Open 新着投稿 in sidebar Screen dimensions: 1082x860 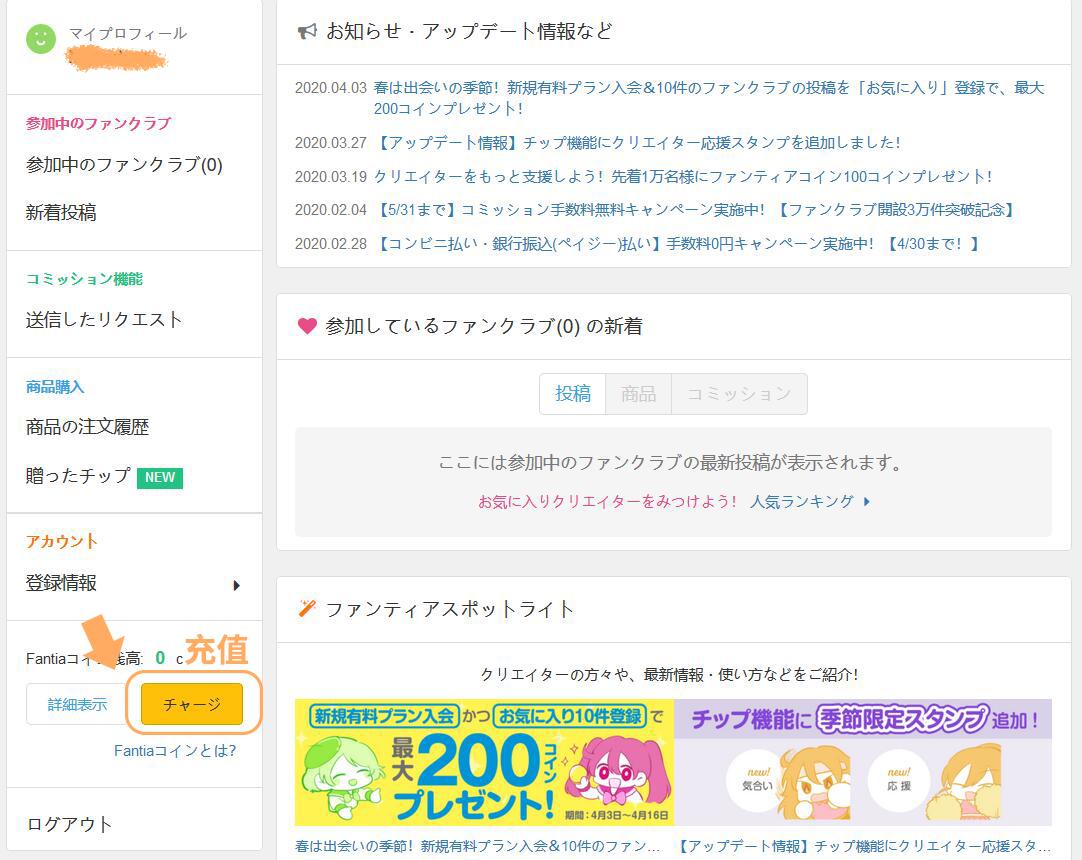click(61, 213)
